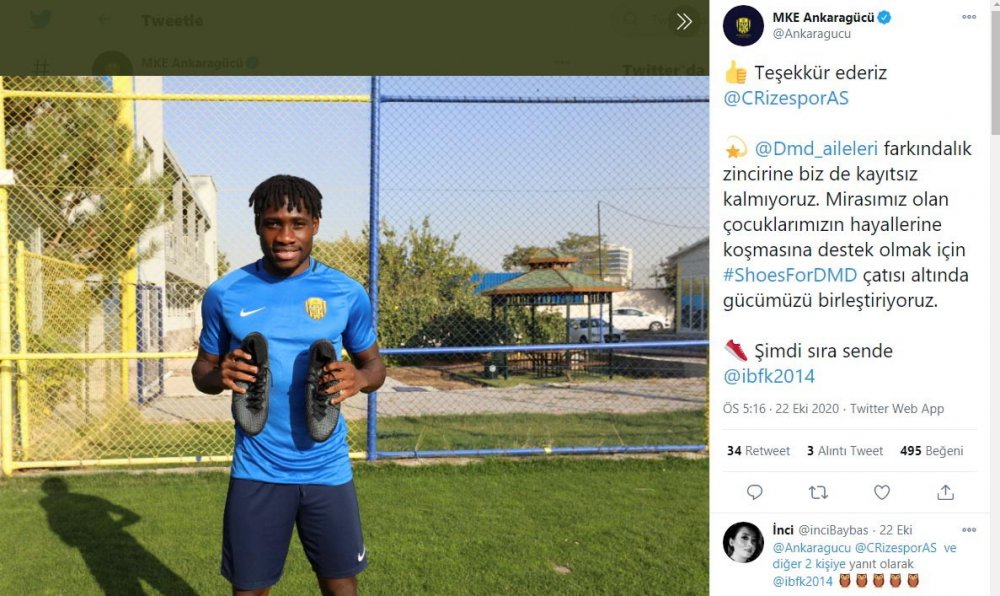Open the @CRizesporAS mention link

(786, 98)
